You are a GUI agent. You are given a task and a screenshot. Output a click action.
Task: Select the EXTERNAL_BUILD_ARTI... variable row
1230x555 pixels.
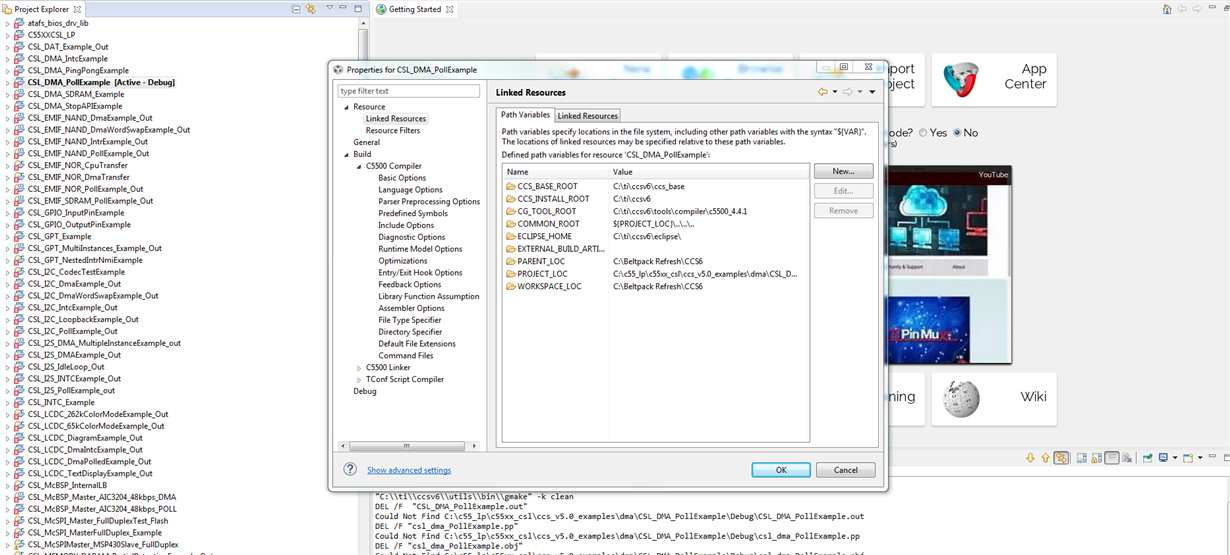coord(655,249)
